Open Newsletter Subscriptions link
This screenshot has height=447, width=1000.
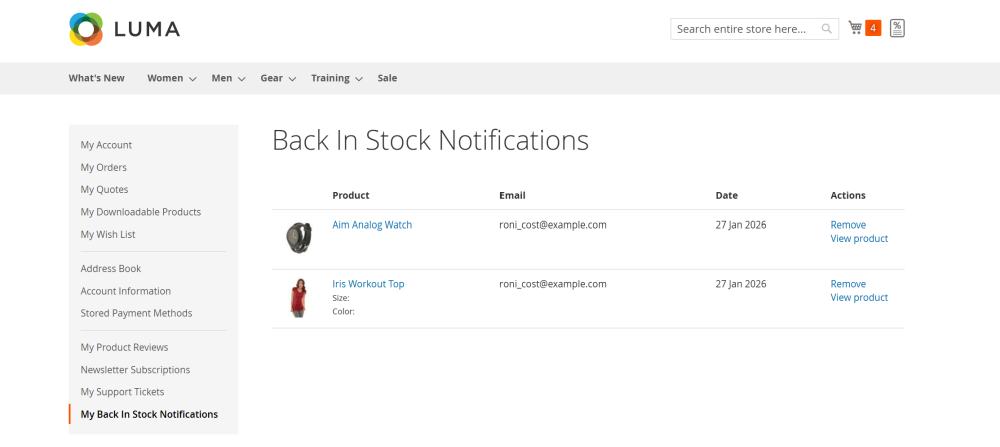point(135,370)
